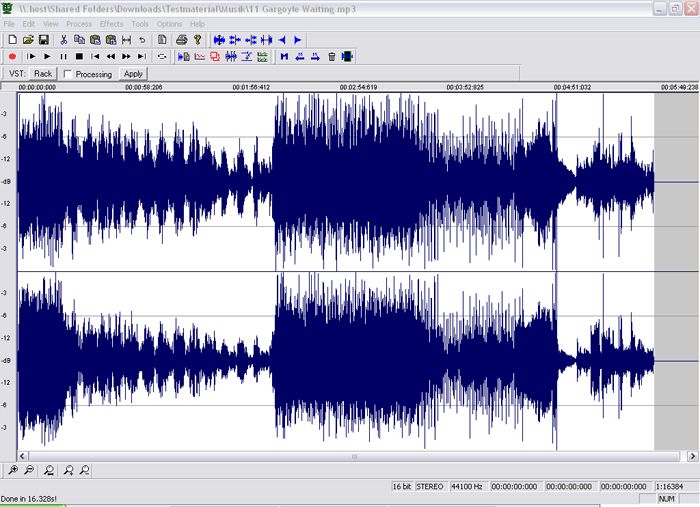This screenshot has width=700, height=507.
Task: Apply the VST effects with Apply
Action: 133,74
